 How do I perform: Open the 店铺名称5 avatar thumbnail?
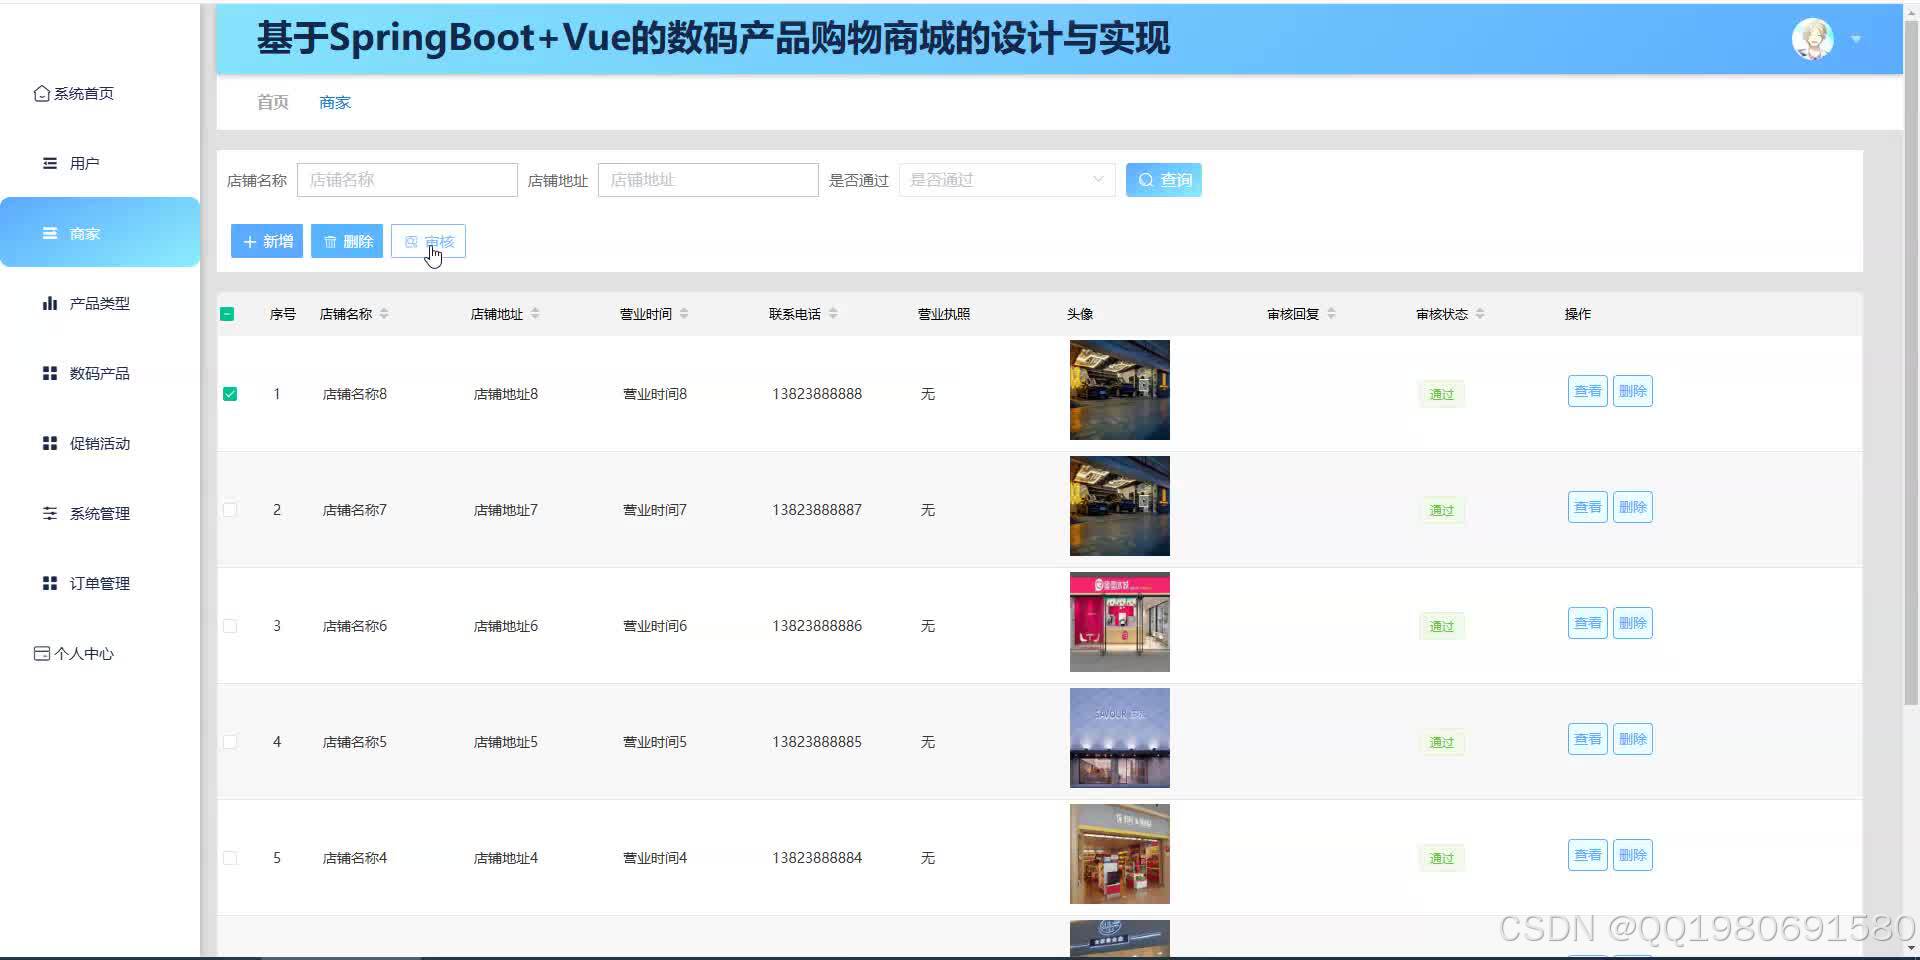(x=1120, y=738)
